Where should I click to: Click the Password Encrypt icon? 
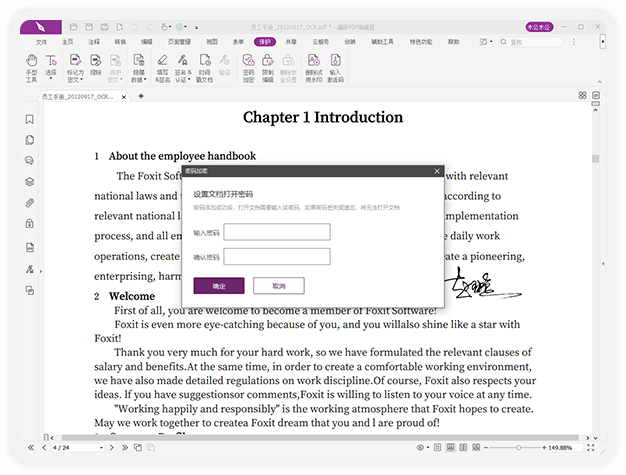[x=248, y=68]
